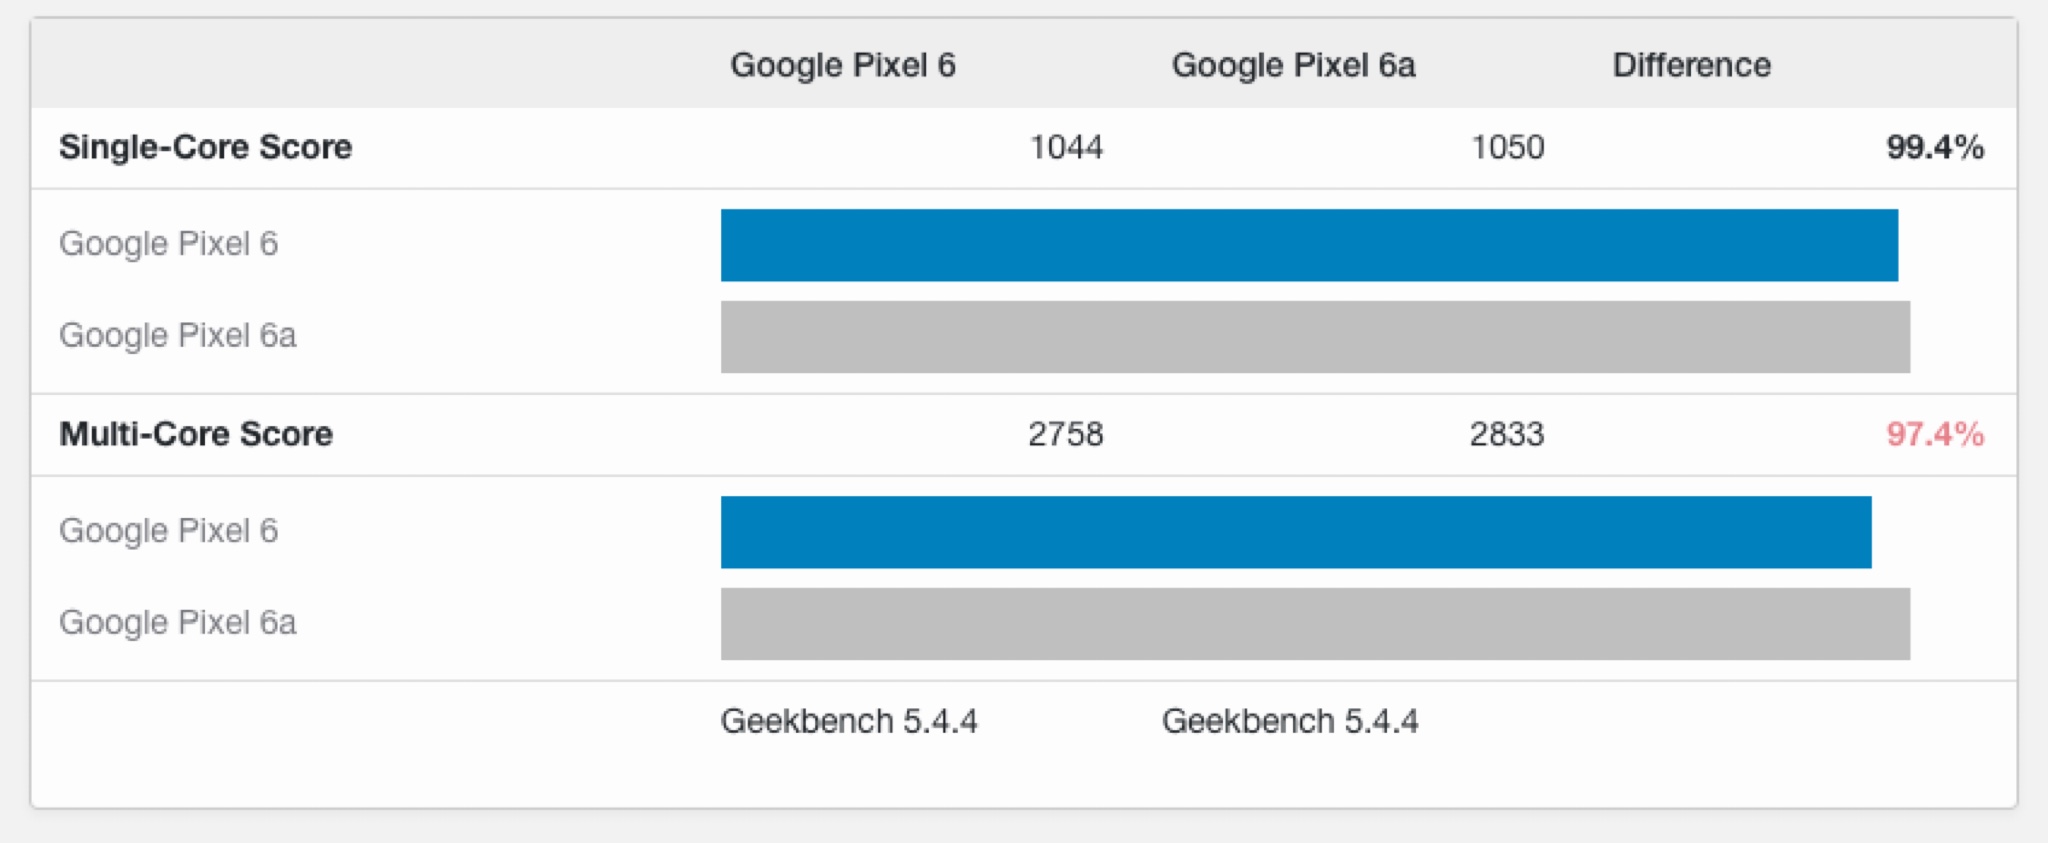The width and height of the screenshot is (2048, 843).
Task: Select the Multi-Core Score row label
Action: point(196,434)
